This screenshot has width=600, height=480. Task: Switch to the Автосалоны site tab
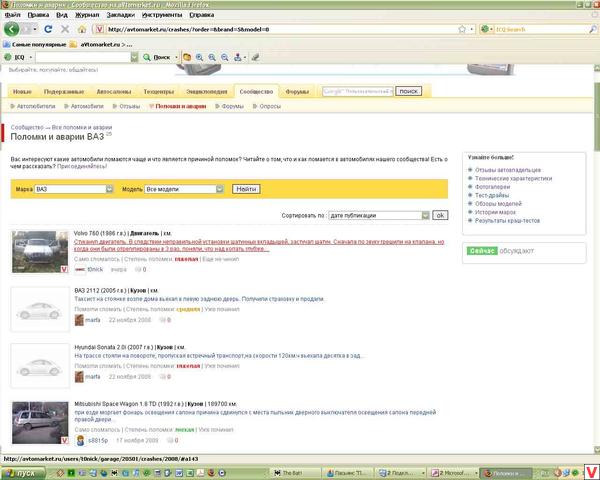114,91
